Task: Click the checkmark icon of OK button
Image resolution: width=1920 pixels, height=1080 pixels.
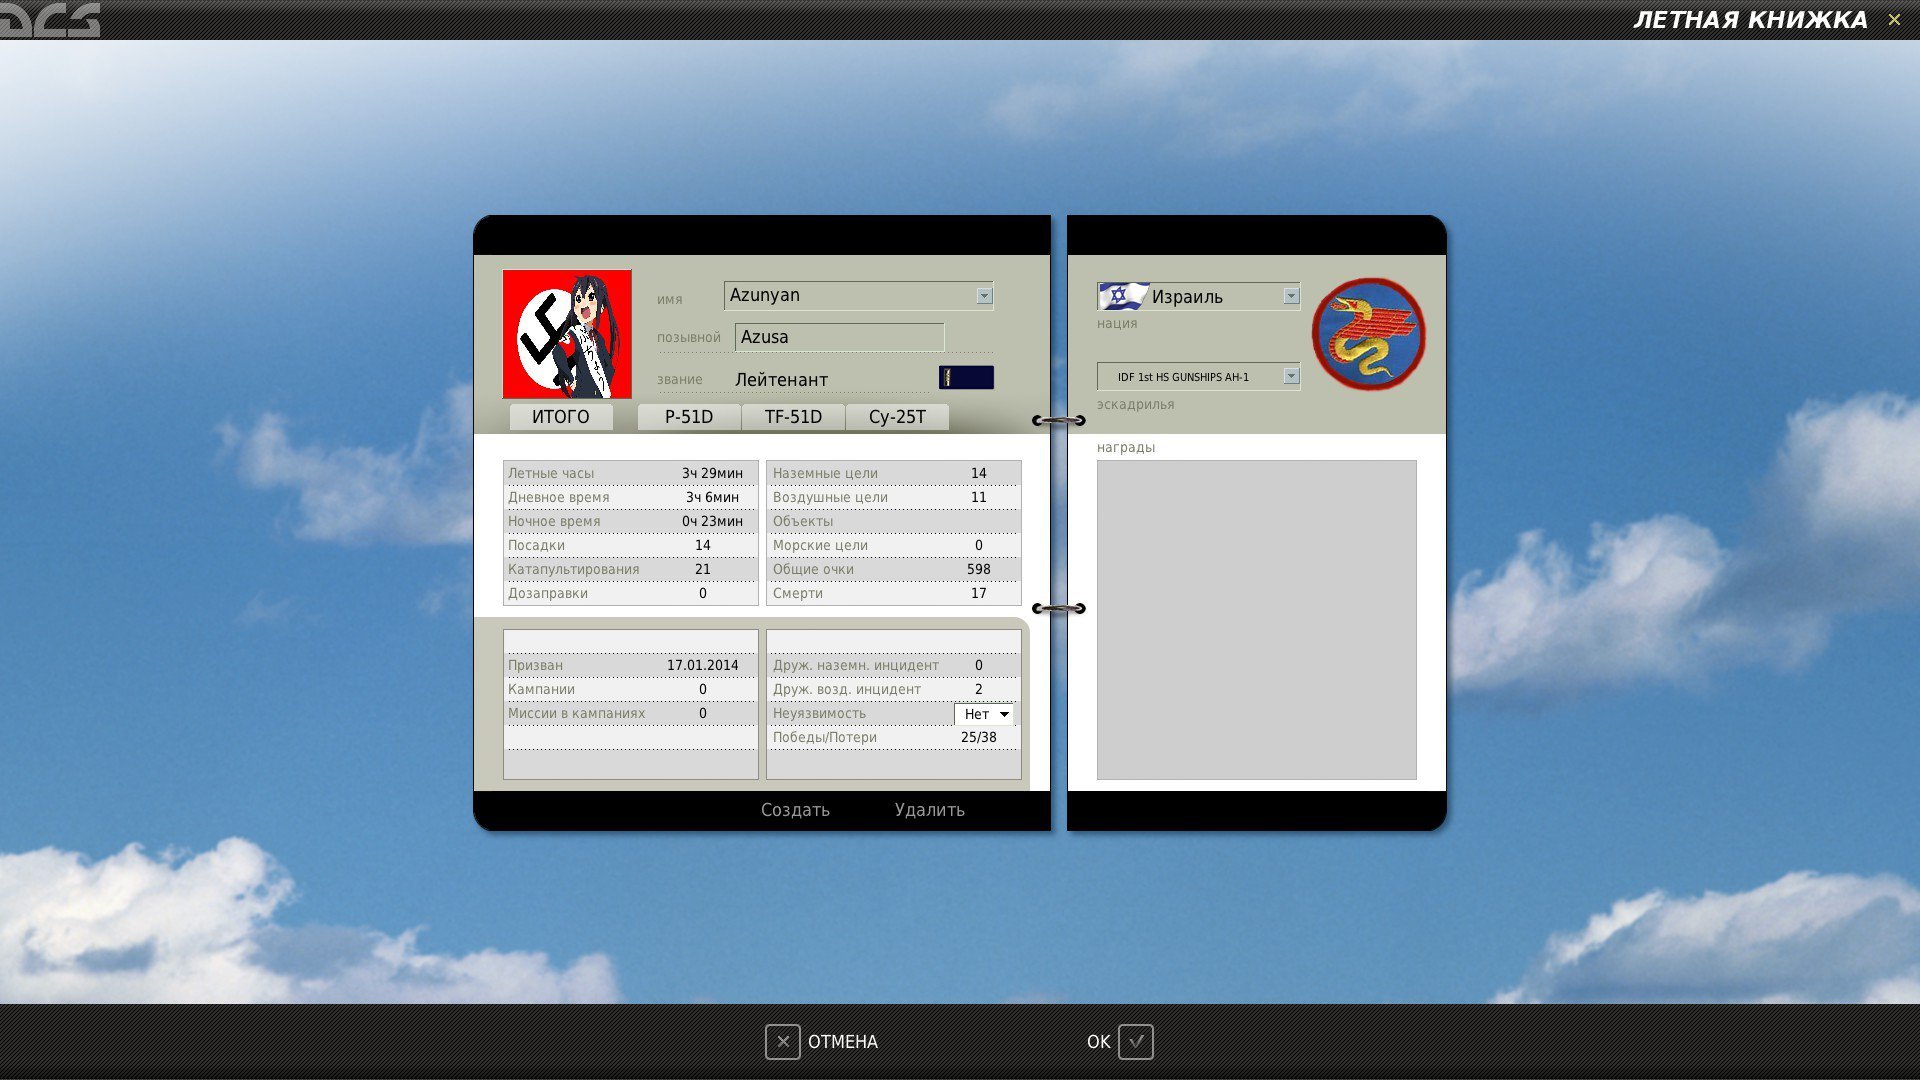Action: [1136, 1042]
